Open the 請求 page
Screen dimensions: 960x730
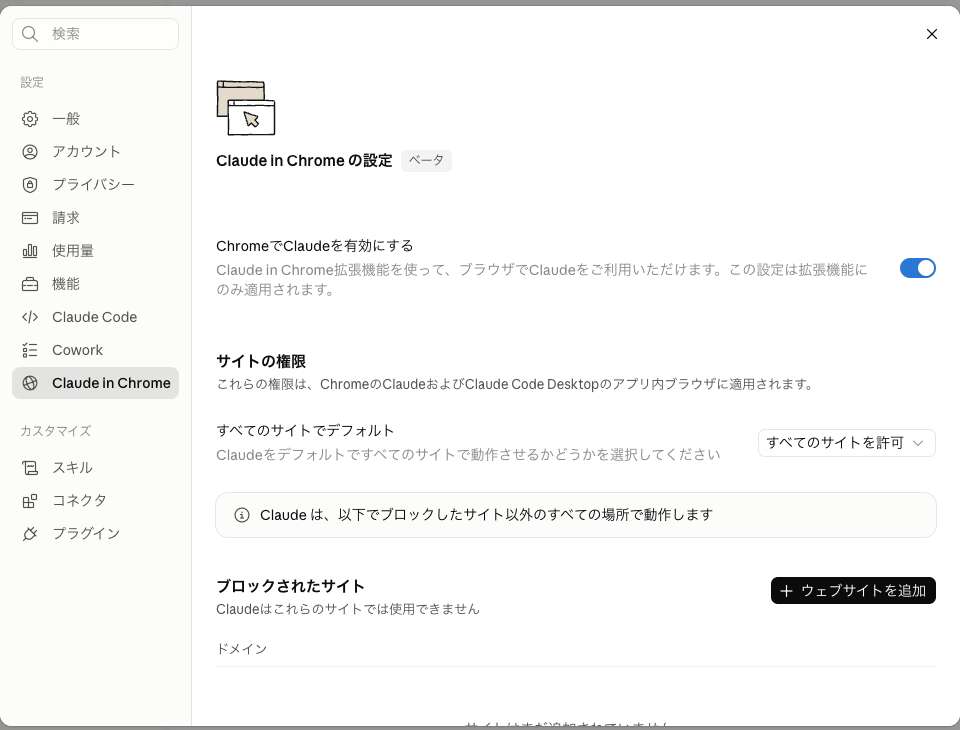[x=96, y=218]
